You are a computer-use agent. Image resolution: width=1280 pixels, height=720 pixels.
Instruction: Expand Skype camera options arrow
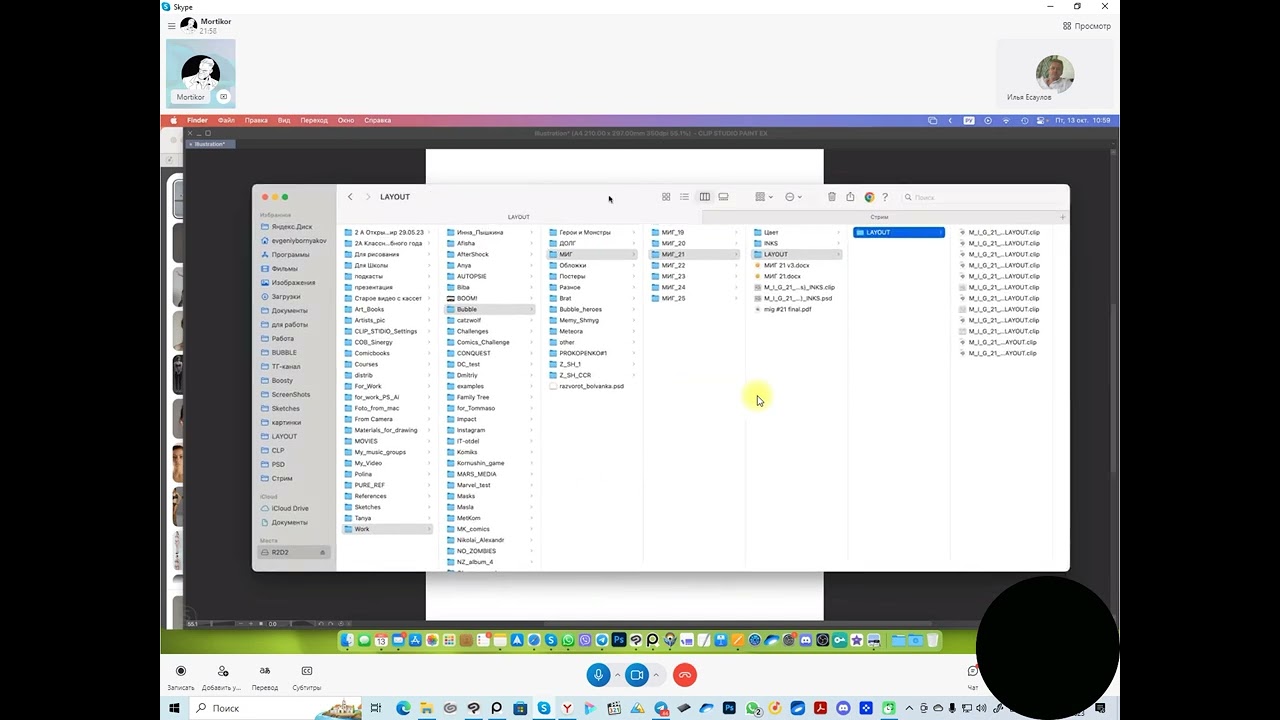pos(656,675)
